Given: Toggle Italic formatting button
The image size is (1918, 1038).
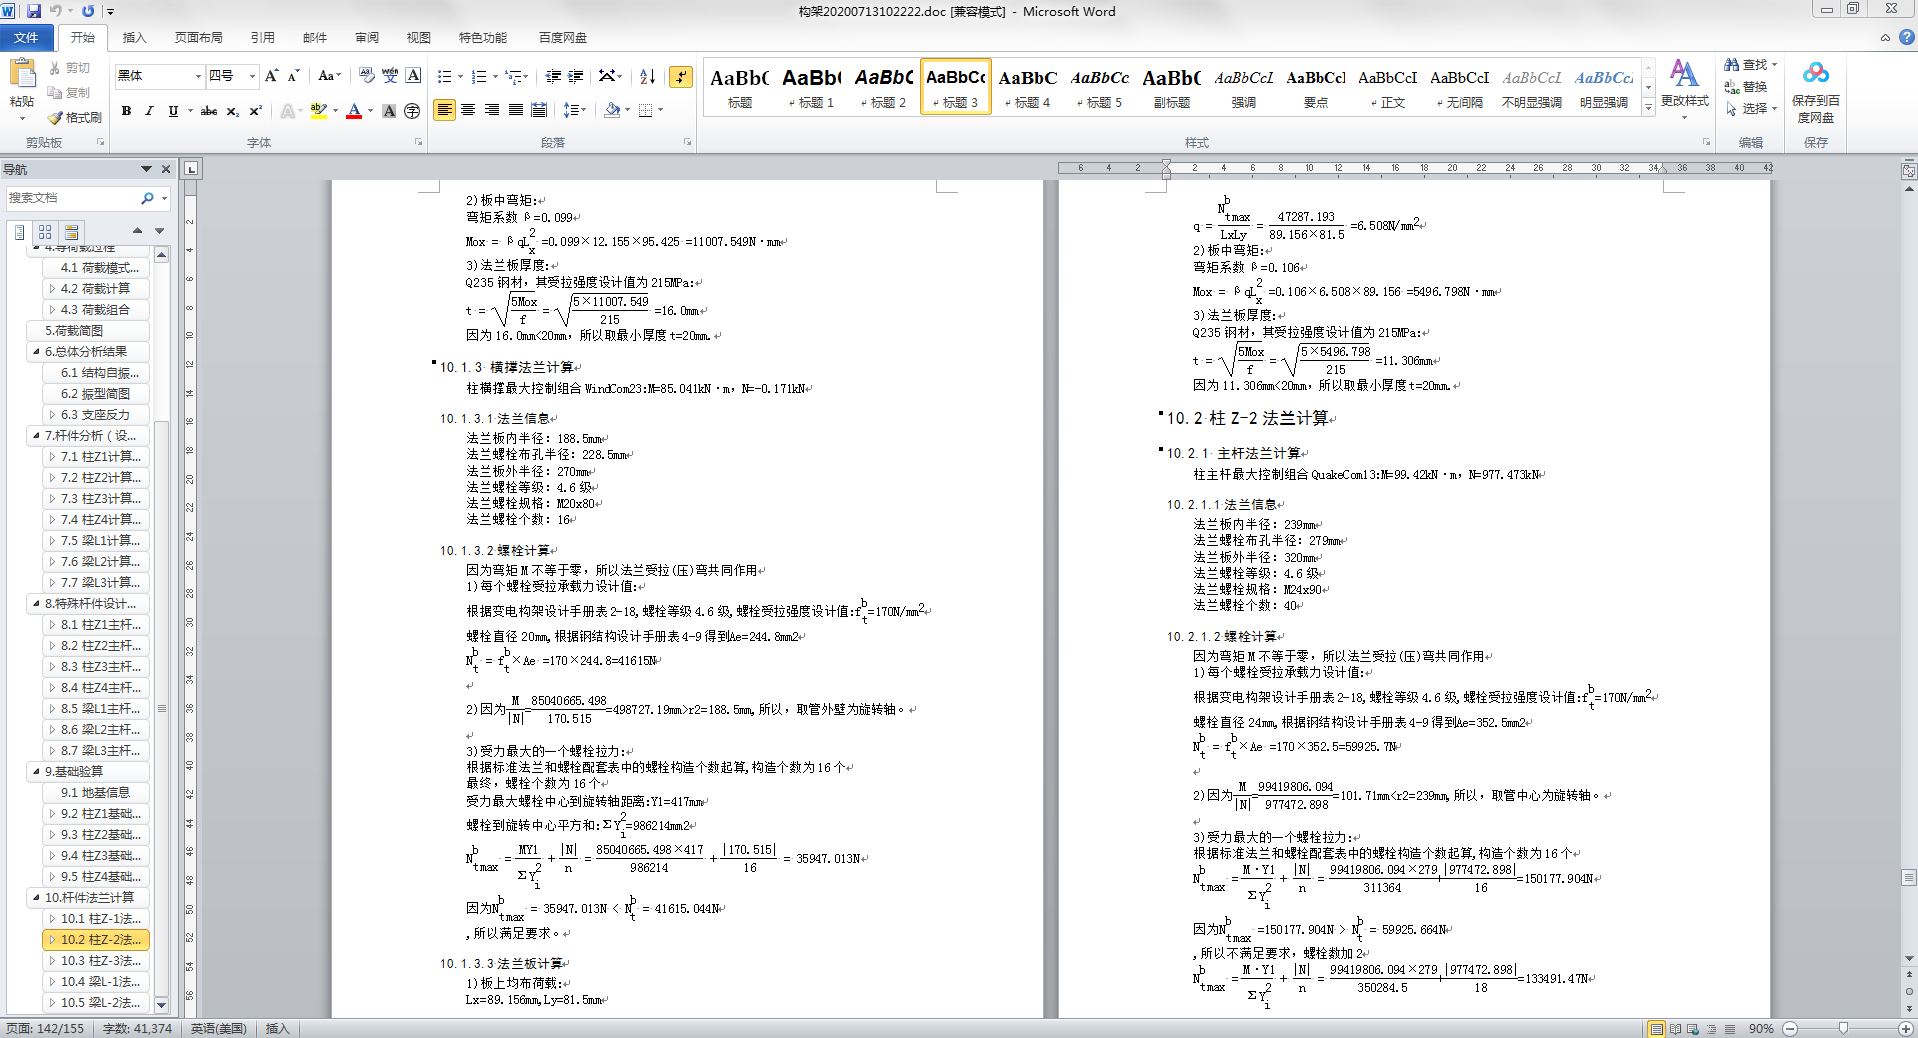Looking at the screenshot, I should point(149,111).
